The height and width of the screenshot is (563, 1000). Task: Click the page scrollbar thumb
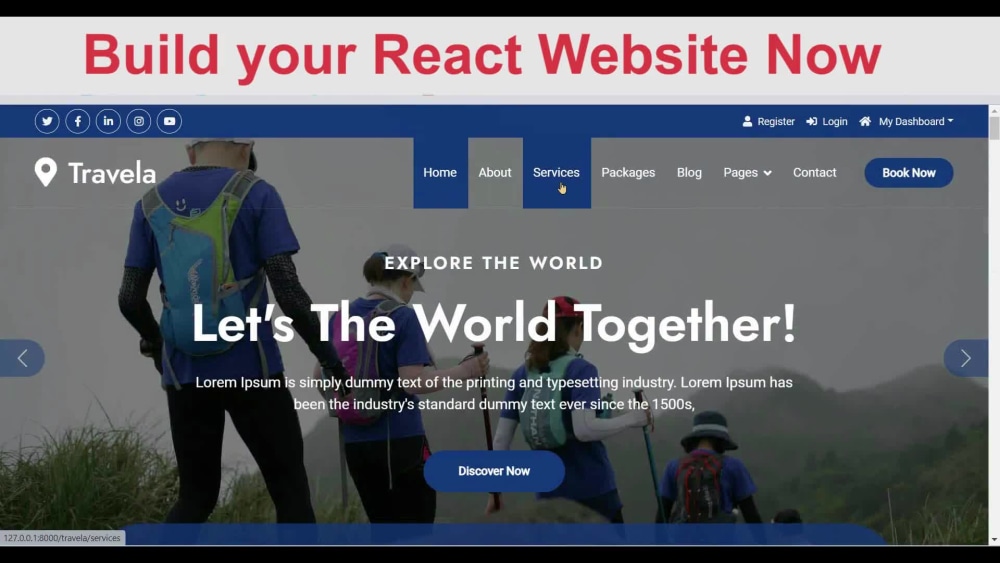point(994,128)
